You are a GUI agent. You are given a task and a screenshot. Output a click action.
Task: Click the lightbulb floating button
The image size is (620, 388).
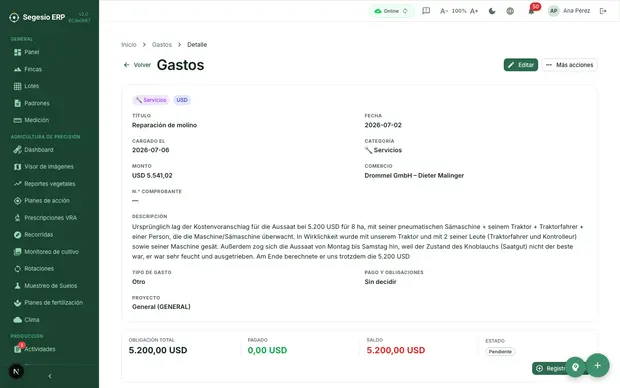tap(575, 367)
